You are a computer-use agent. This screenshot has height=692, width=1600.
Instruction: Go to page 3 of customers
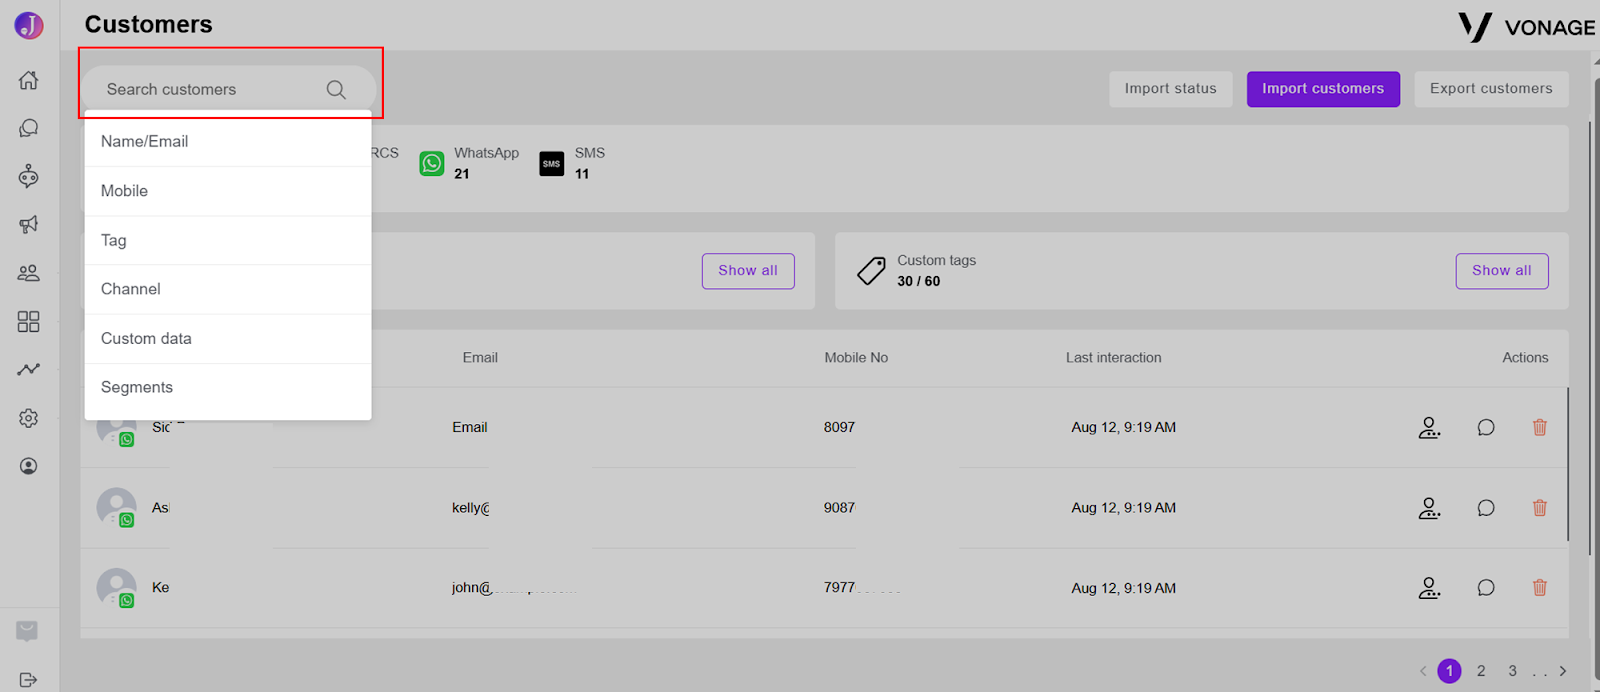(x=1512, y=671)
